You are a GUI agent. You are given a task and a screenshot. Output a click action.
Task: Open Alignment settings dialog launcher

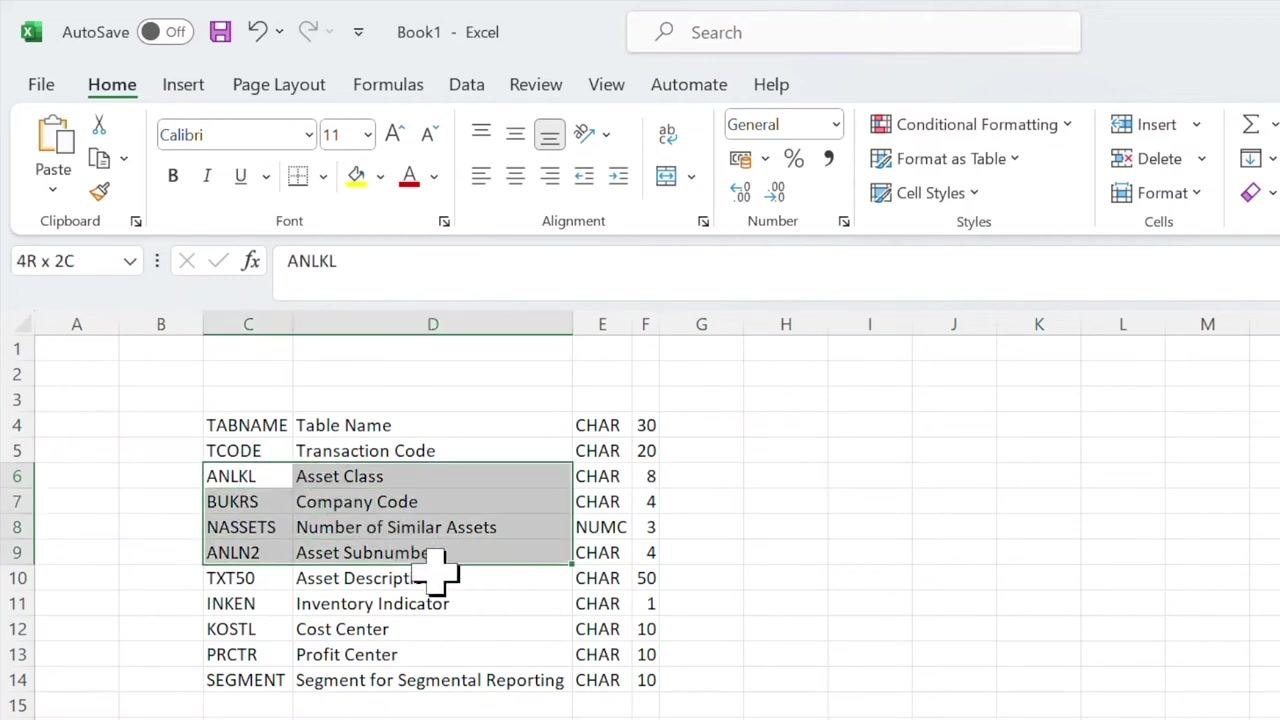pyautogui.click(x=703, y=222)
